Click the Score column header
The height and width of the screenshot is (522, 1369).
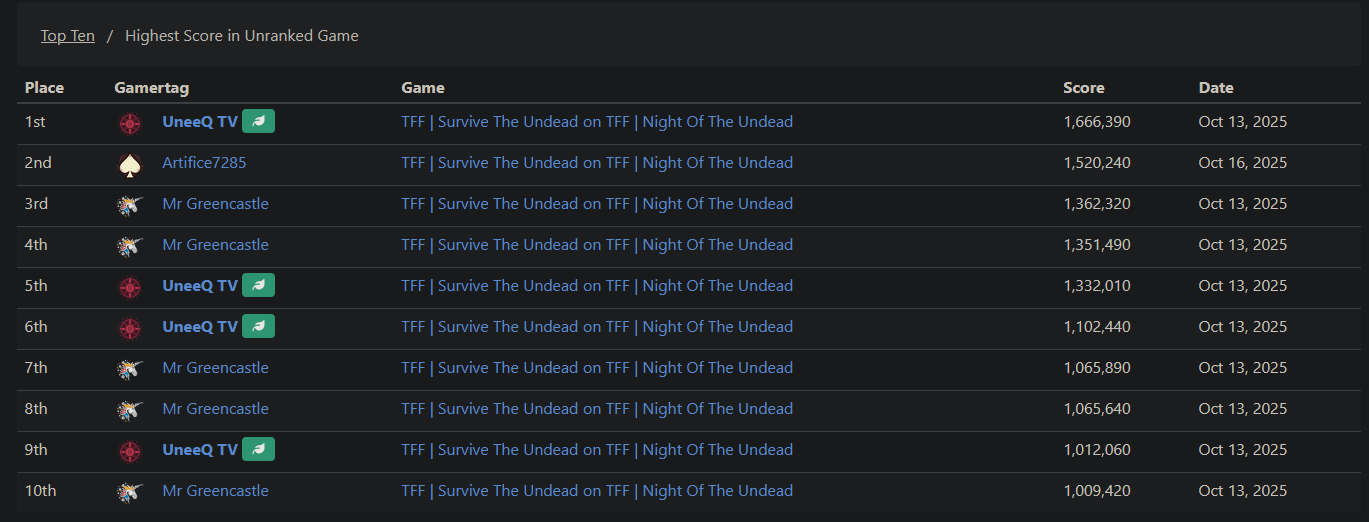[x=1083, y=88]
